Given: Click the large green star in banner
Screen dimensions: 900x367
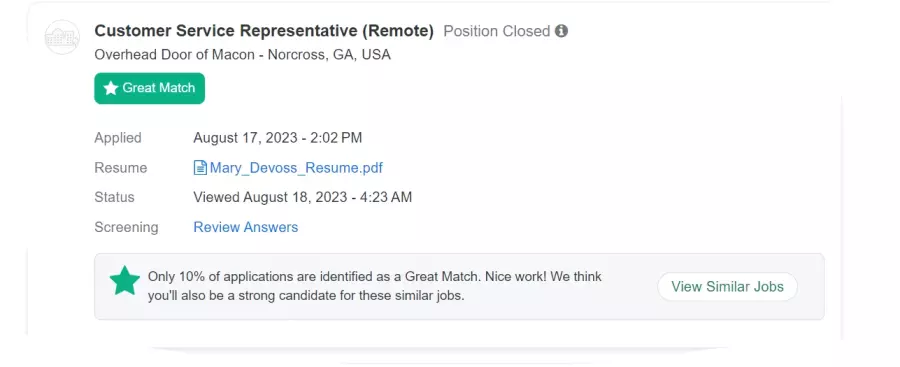Looking at the screenshot, I should pos(125,281).
